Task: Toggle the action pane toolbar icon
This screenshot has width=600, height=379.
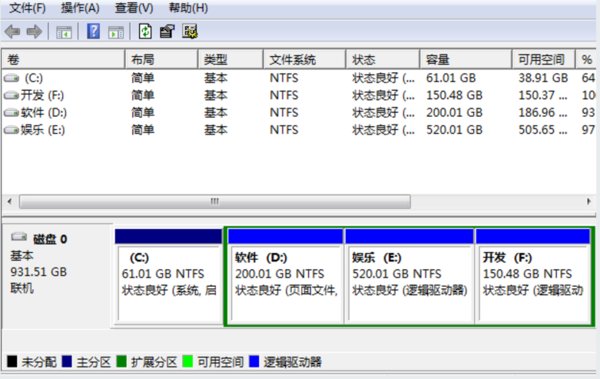Action: [x=116, y=32]
